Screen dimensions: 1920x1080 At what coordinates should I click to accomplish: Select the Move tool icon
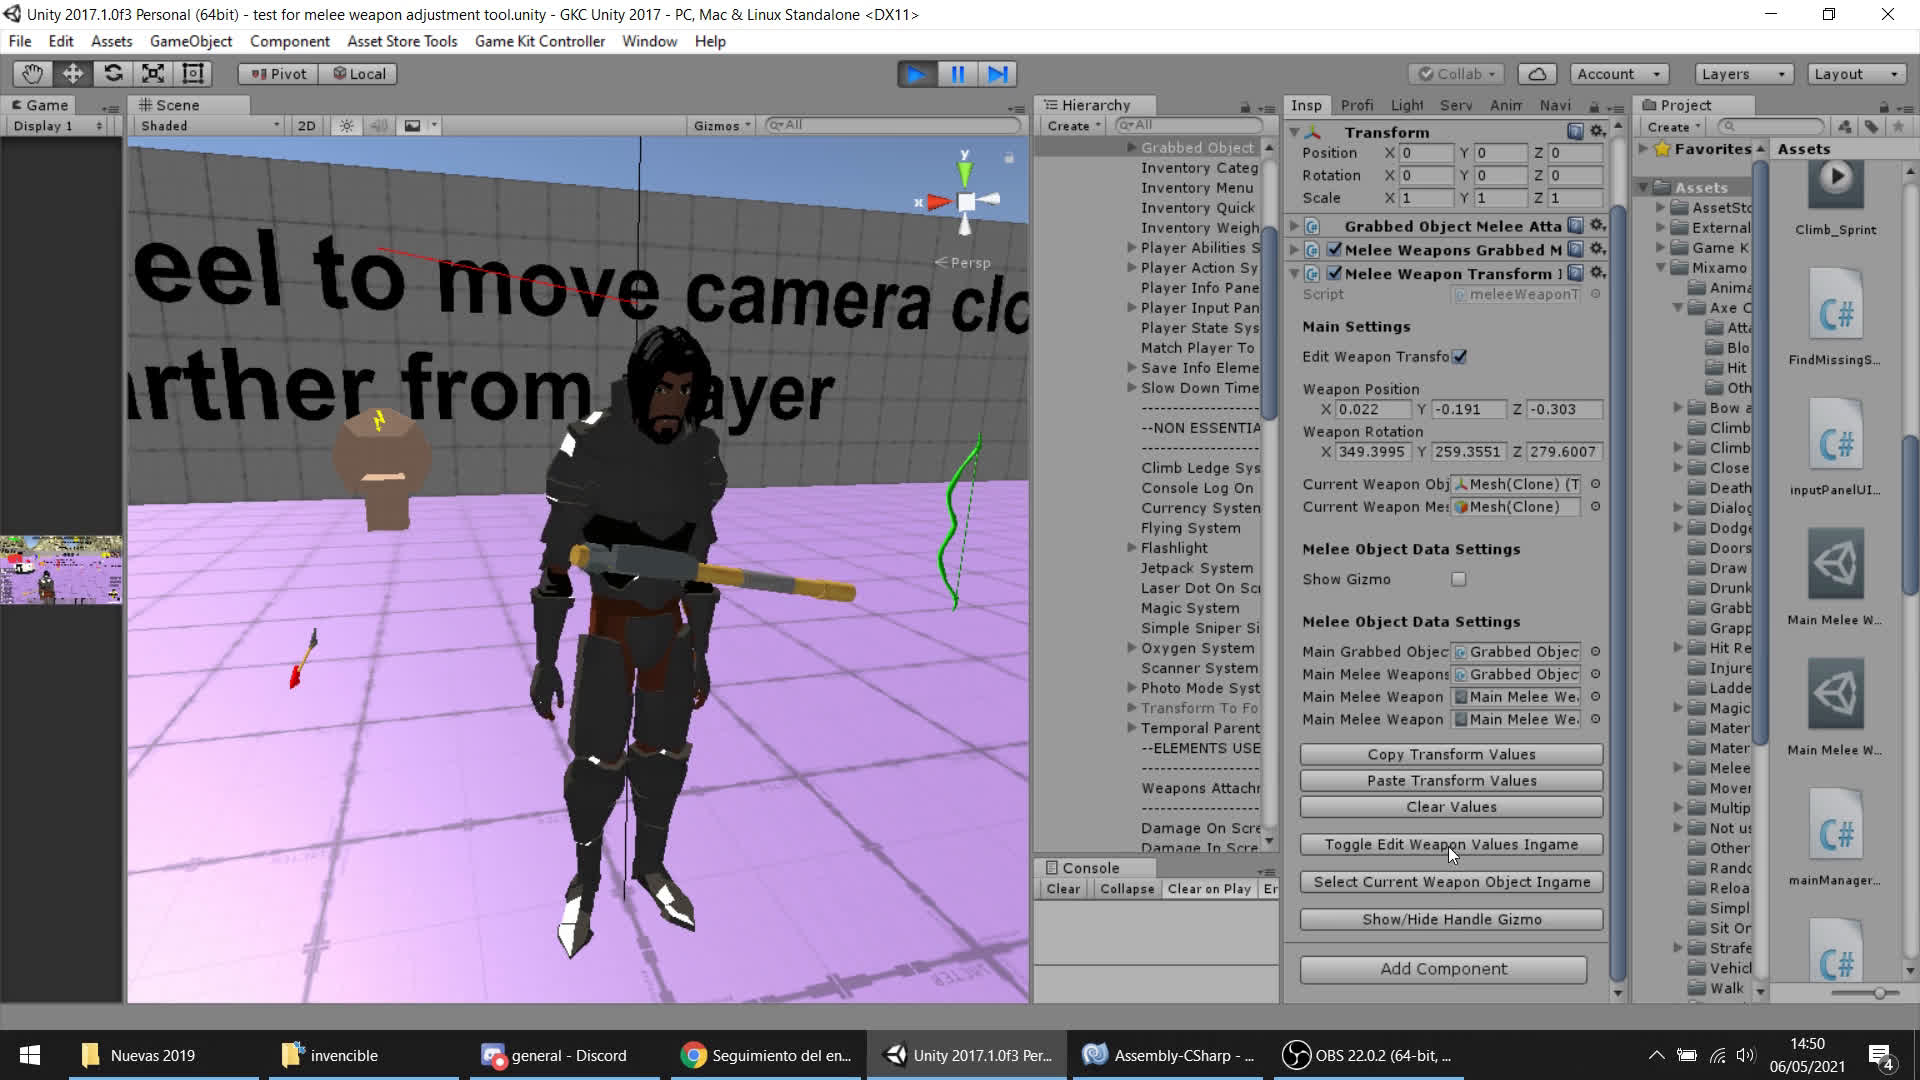pyautogui.click(x=73, y=74)
